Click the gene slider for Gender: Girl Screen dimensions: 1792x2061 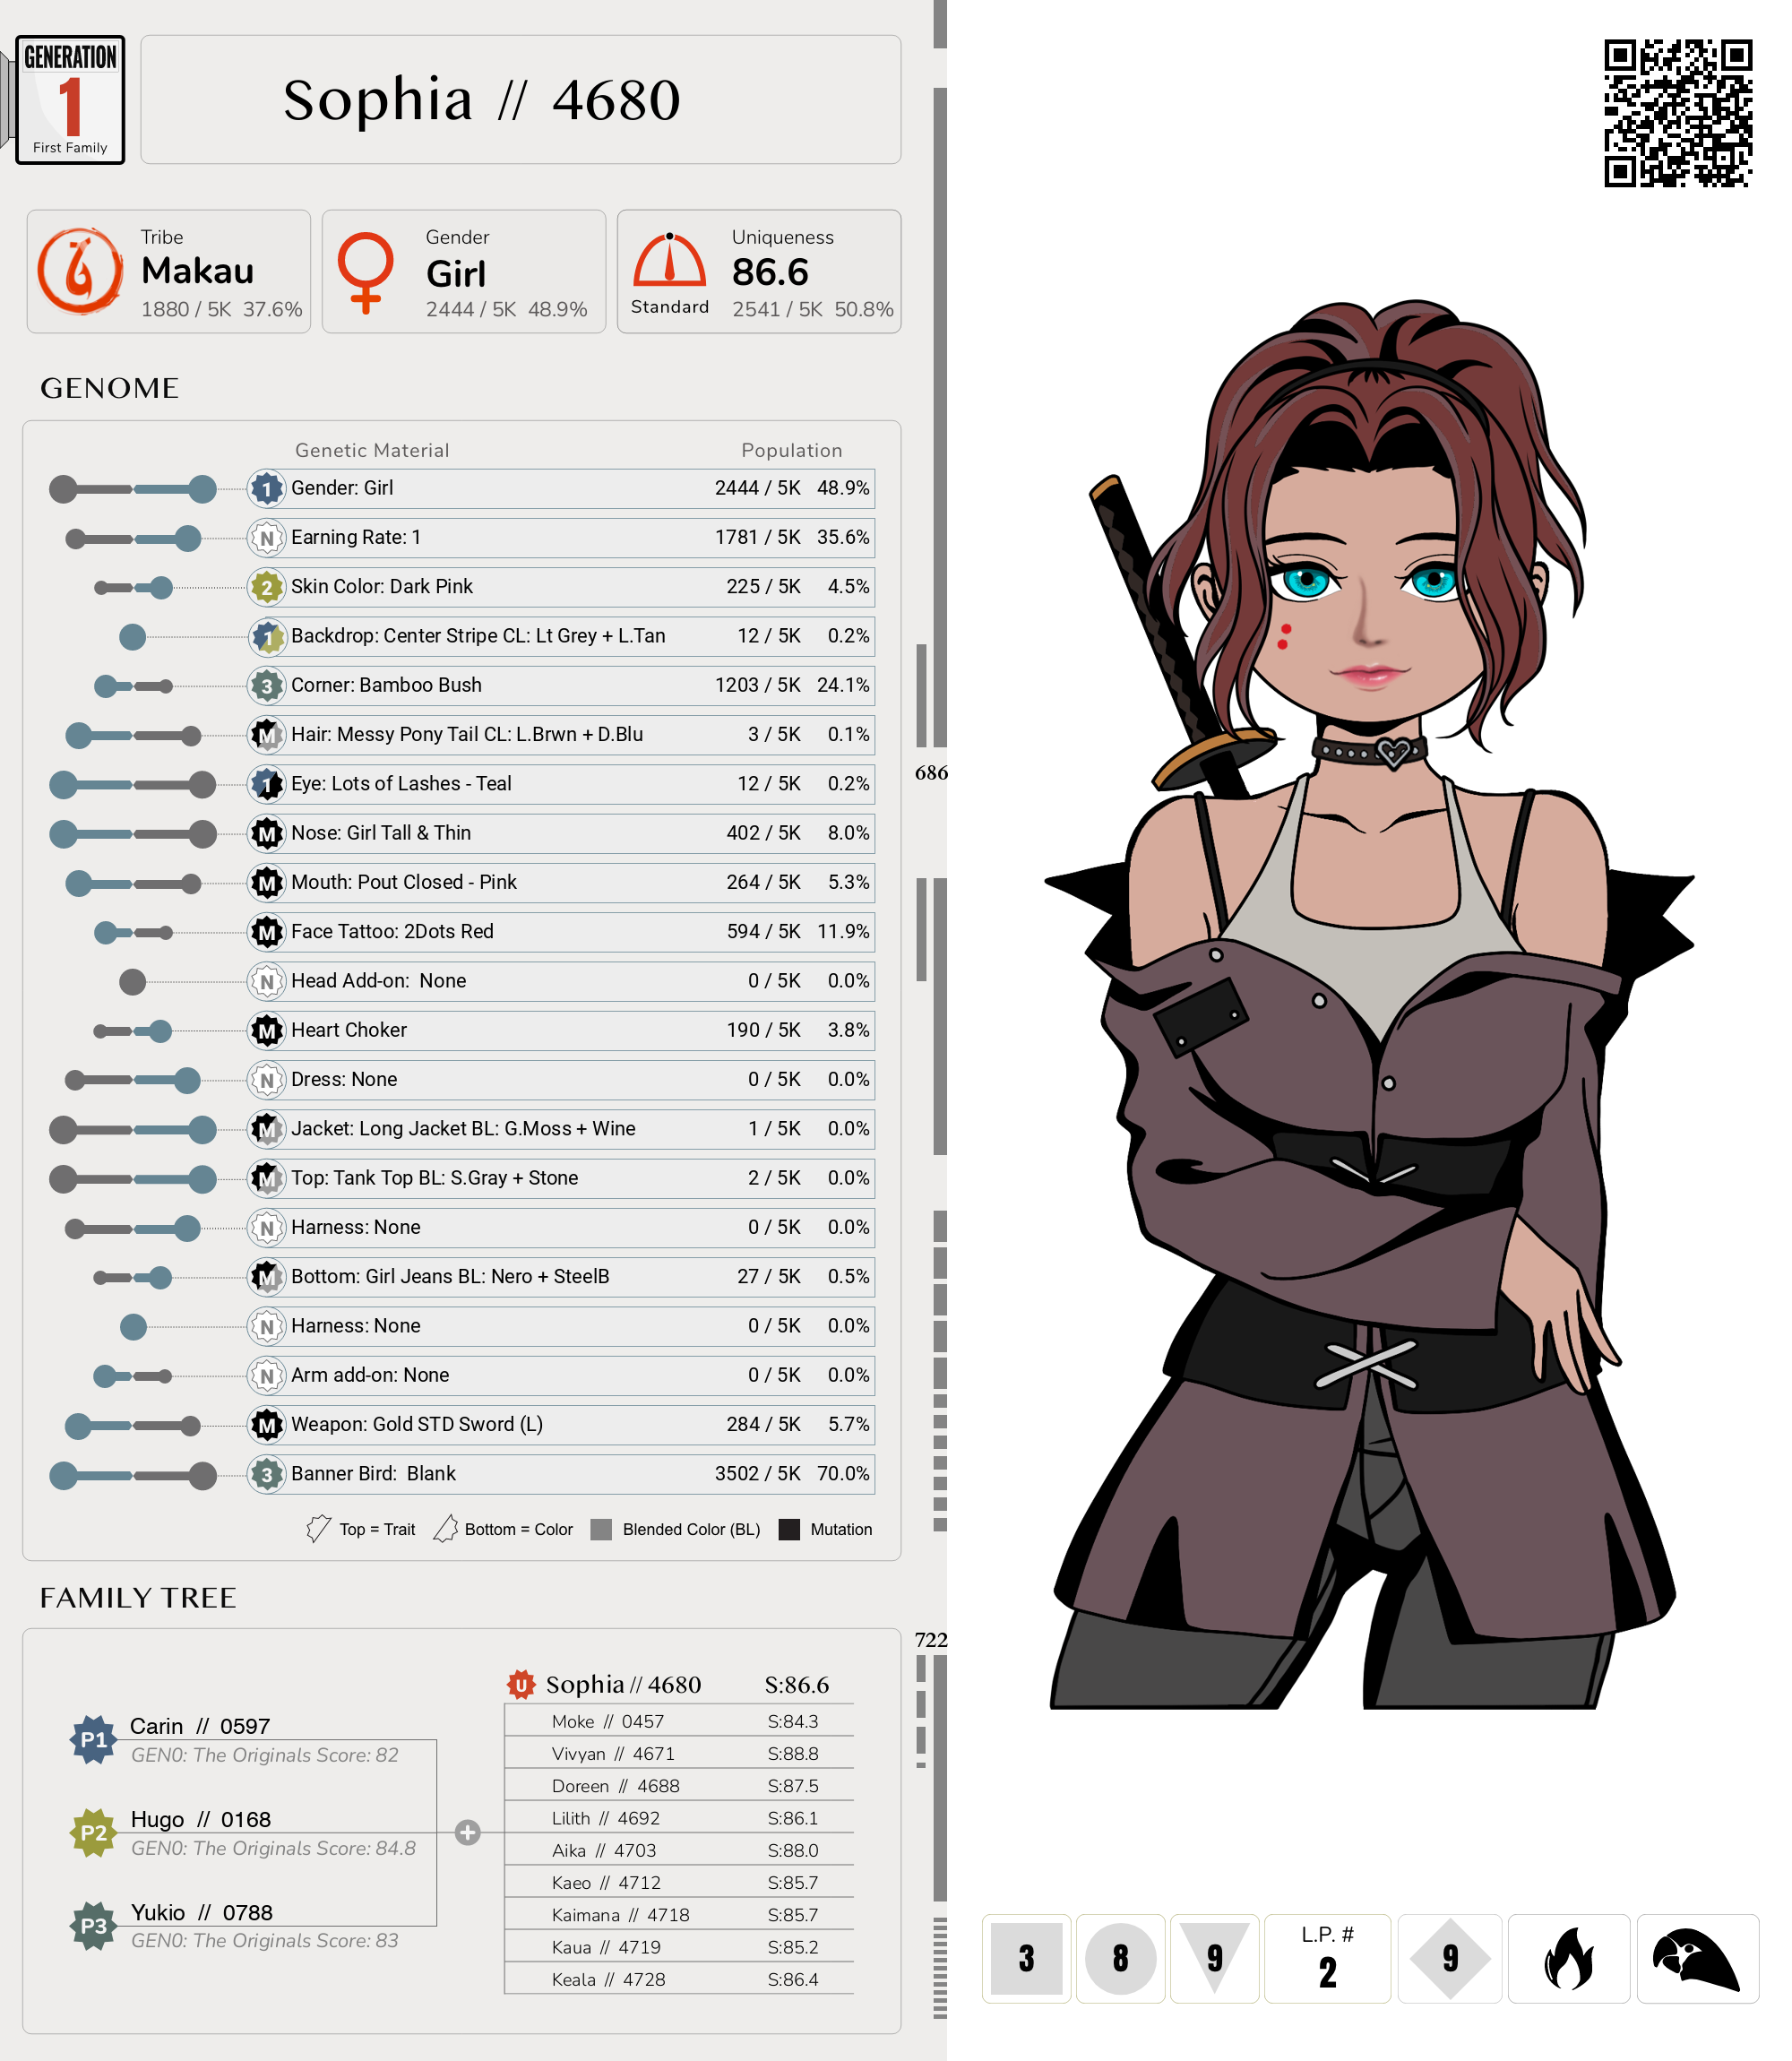click(133, 489)
